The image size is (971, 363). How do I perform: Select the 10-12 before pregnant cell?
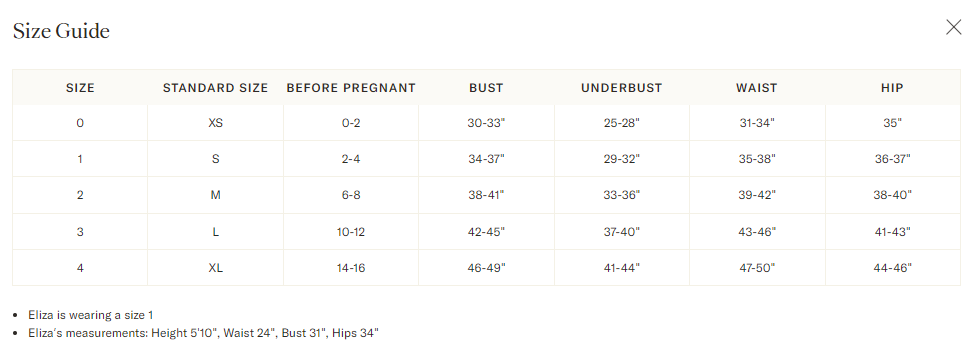pos(351,232)
